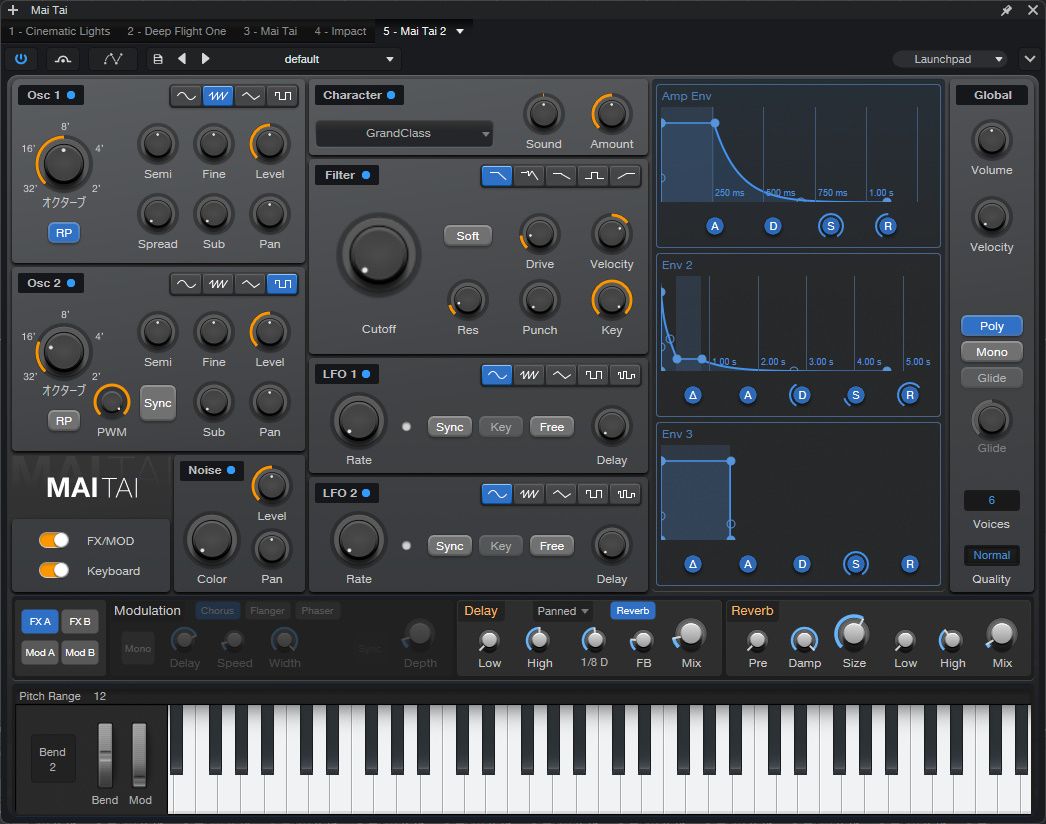The image size is (1046, 824).
Task: Click the power bypass icon
Action: click(x=21, y=59)
